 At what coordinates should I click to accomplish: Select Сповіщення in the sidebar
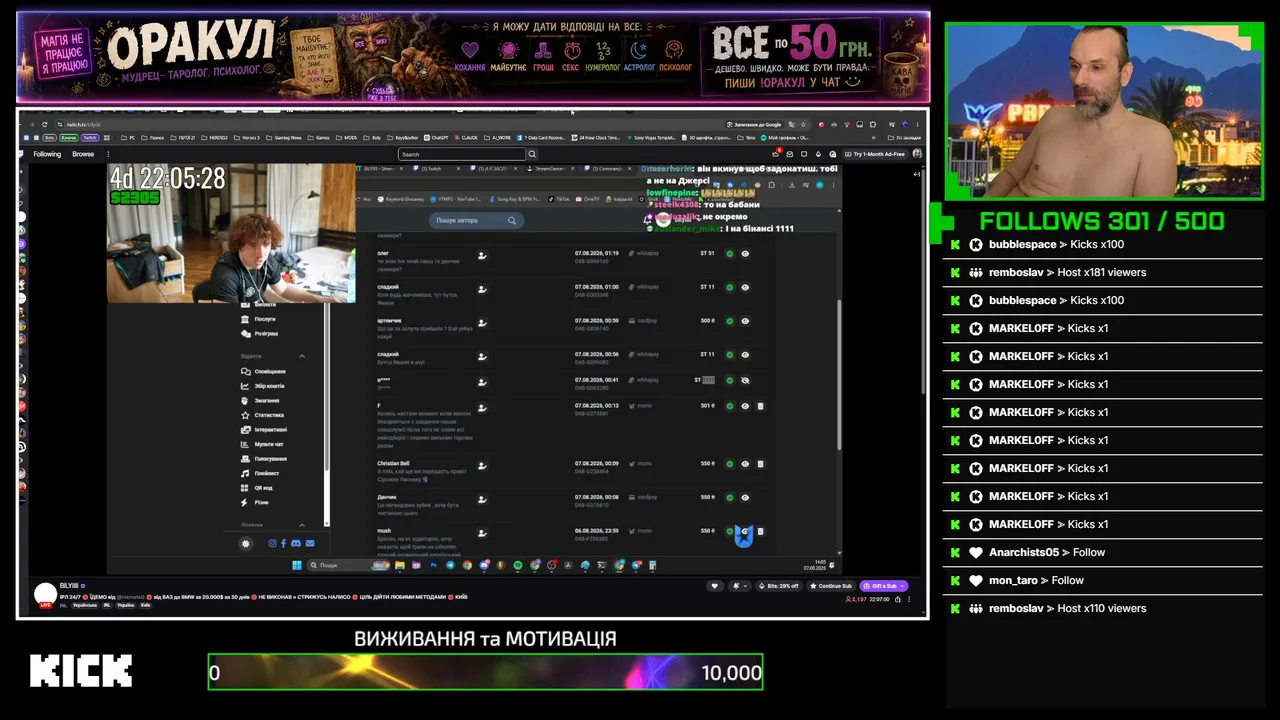tap(264, 371)
